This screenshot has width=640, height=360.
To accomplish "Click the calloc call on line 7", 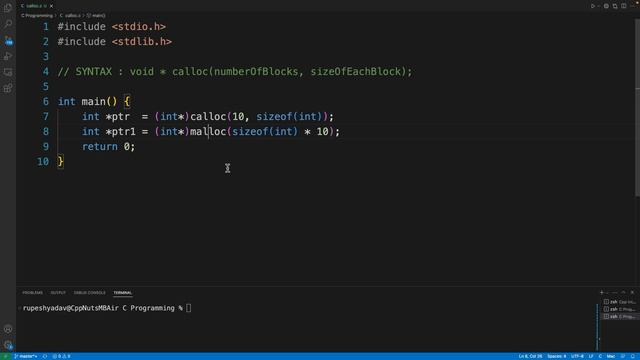I will pyautogui.click(x=208, y=117).
